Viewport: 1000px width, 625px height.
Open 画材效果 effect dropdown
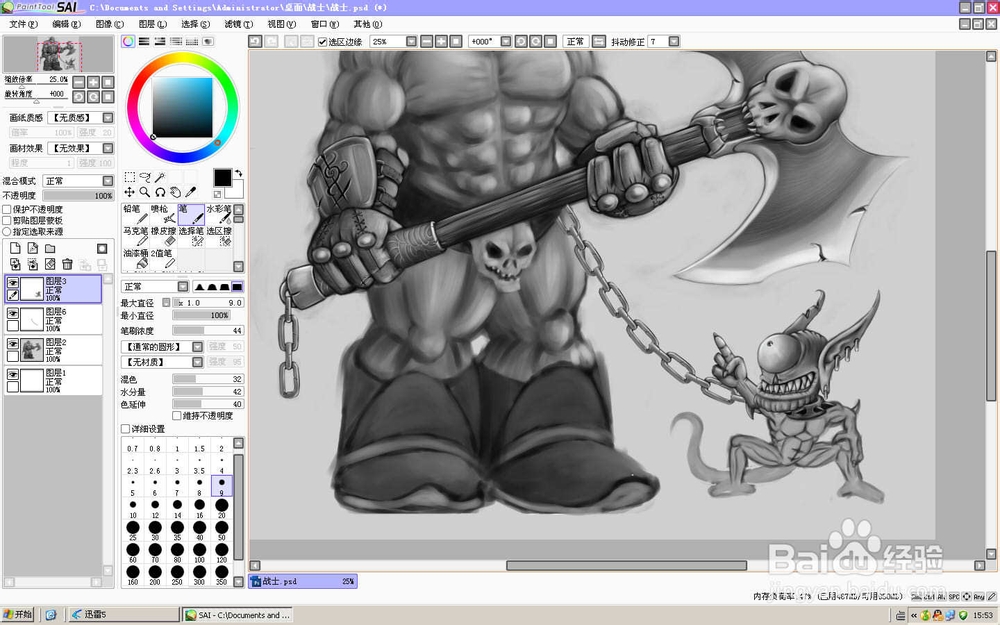[108, 148]
